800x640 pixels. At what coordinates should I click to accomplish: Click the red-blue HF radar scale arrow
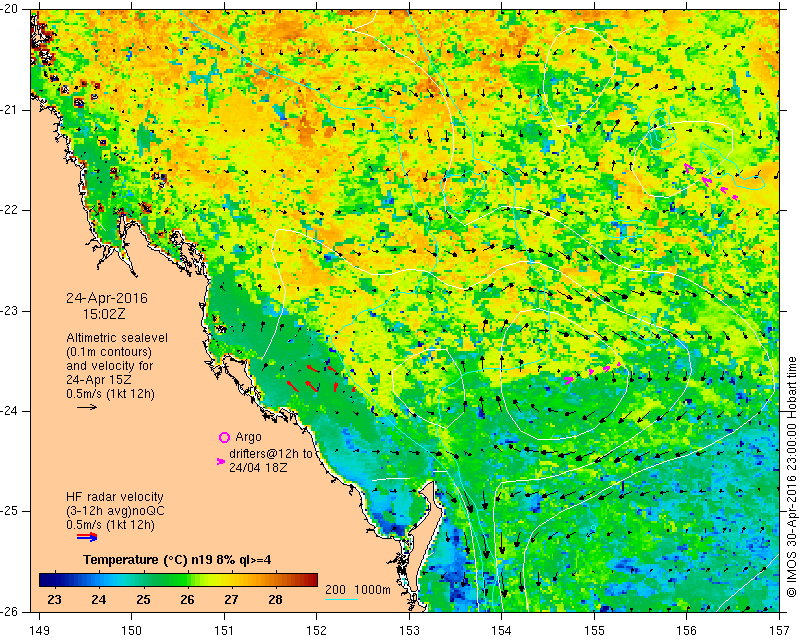(87, 537)
